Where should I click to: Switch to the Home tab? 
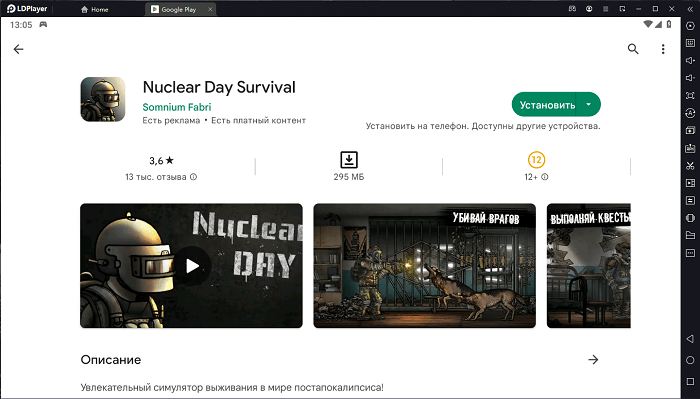(95, 9)
